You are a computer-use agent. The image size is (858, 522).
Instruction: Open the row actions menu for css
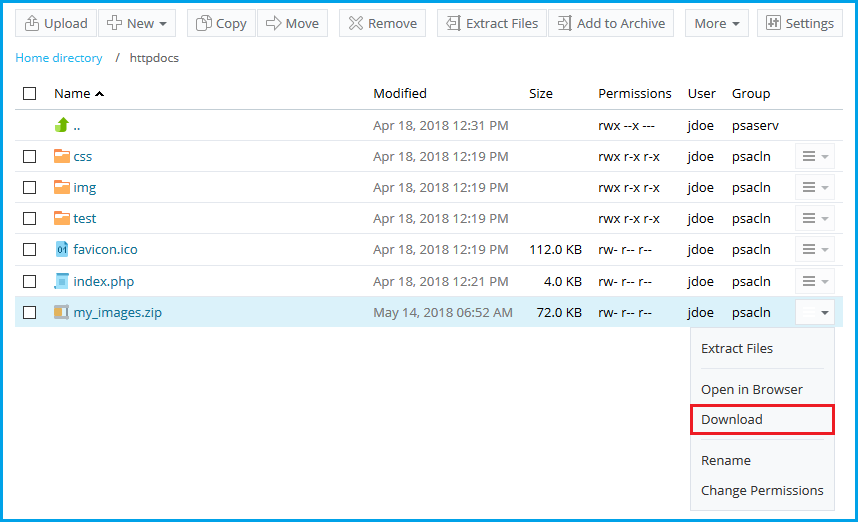[x=815, y=157]
